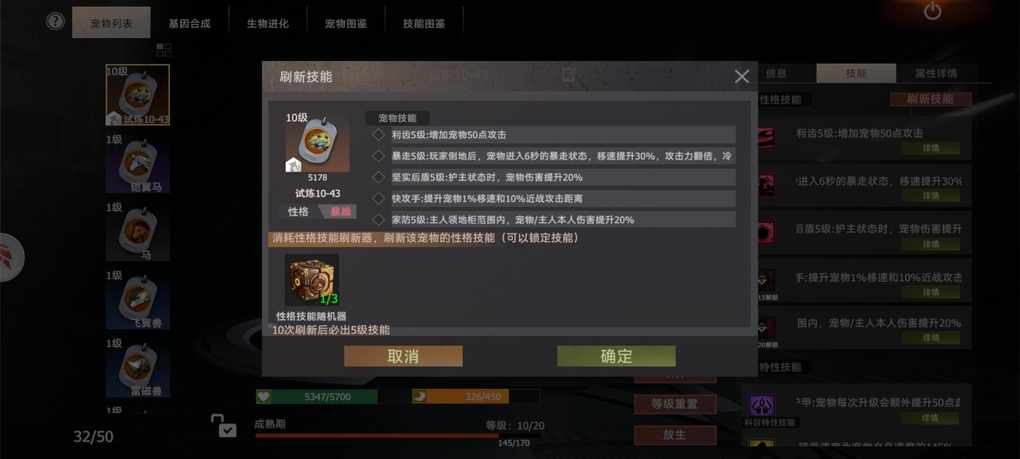Pick the 雷喵兽 pet tag icon
Image resolution: width=1020 pixels, height=459 pixels.
click(x=138, y=367)
